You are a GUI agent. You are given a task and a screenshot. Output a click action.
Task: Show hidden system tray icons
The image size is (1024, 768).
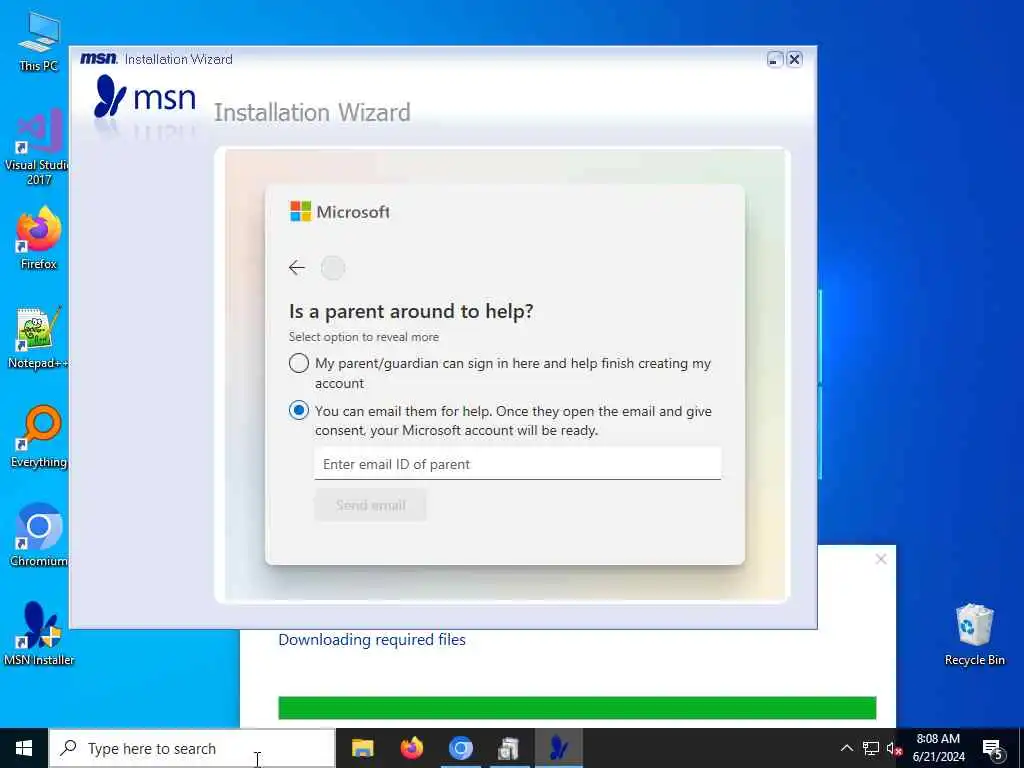(x=846, y=748)
